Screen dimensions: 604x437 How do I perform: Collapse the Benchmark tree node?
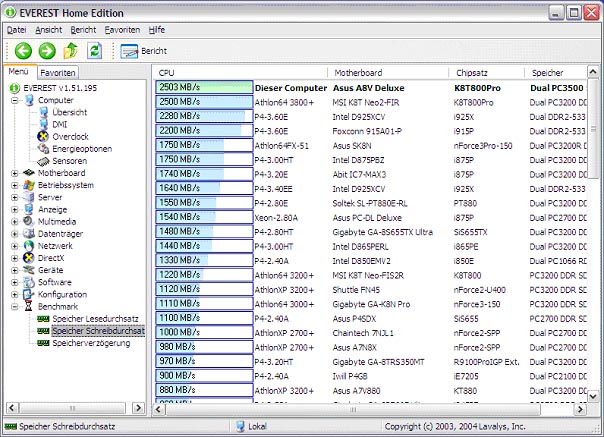pyautogui.click(x=15, y=307)
